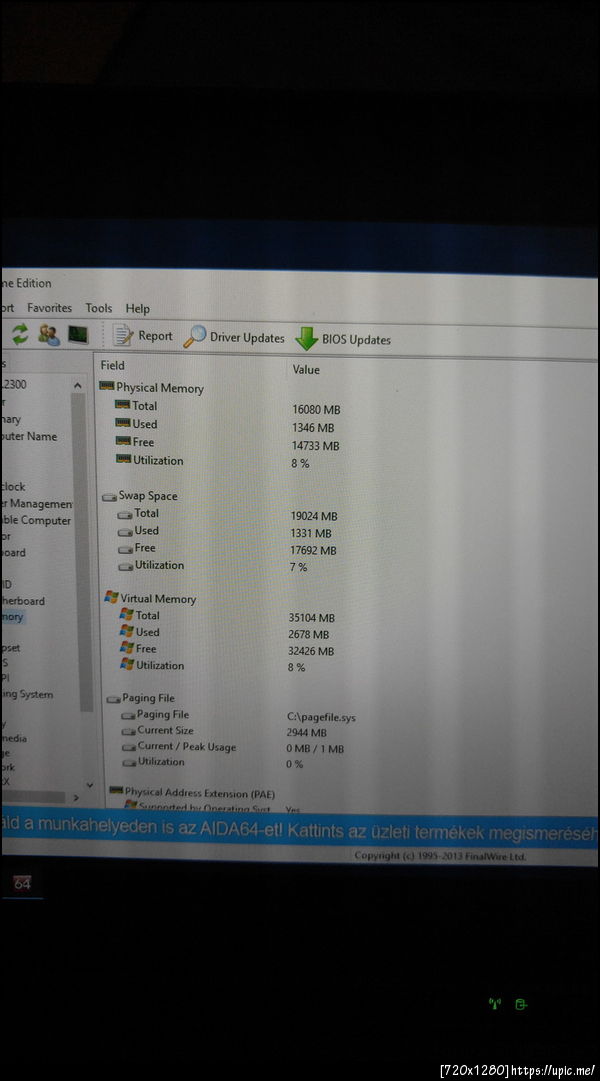Select Swap Space Utilization row icon

[126, 566]
